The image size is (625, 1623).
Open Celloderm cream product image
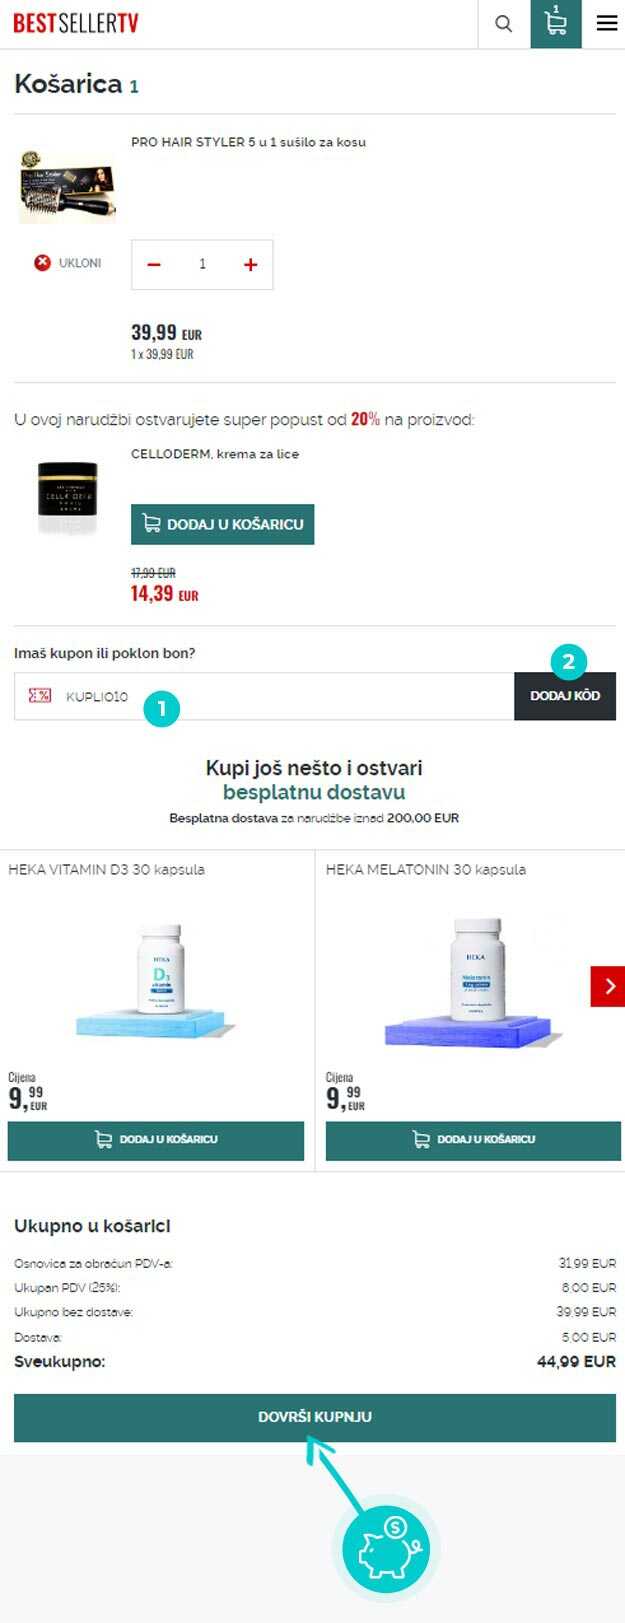point(68,499)
